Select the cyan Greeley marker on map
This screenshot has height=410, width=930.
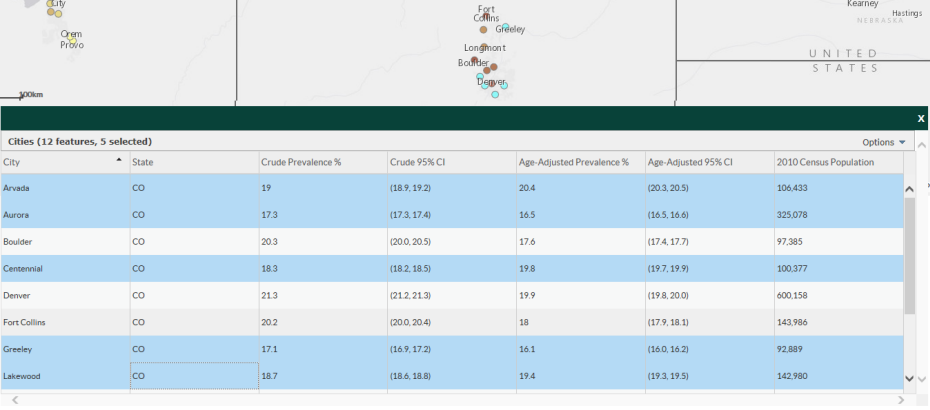coord(507,27)
